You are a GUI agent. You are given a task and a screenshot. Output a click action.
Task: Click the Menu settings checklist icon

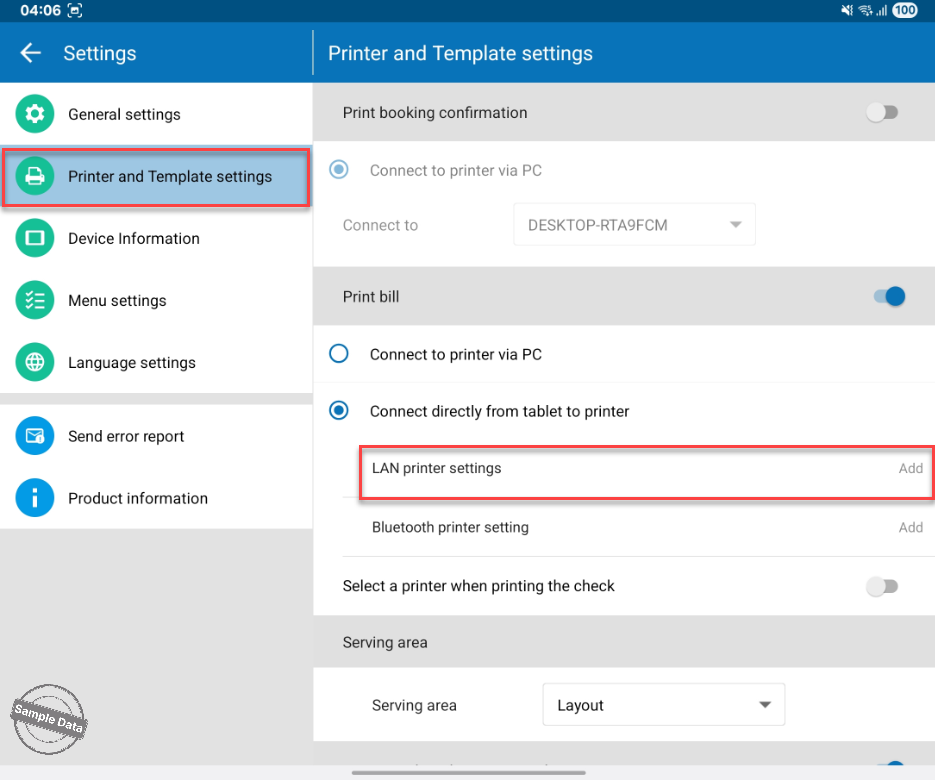point(35,300)
